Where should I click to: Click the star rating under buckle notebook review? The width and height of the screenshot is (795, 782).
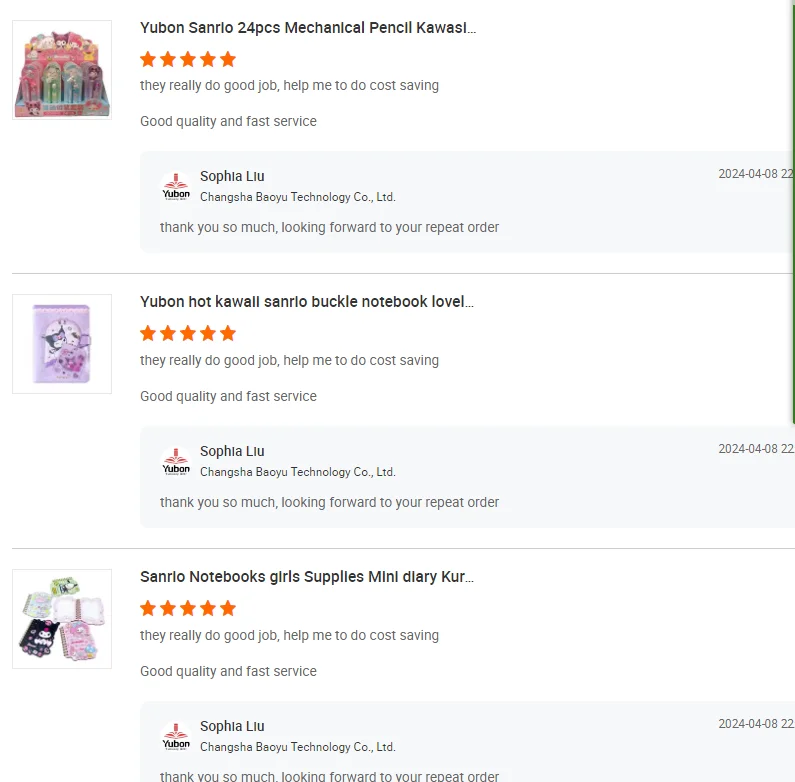(x=188, y=333)
